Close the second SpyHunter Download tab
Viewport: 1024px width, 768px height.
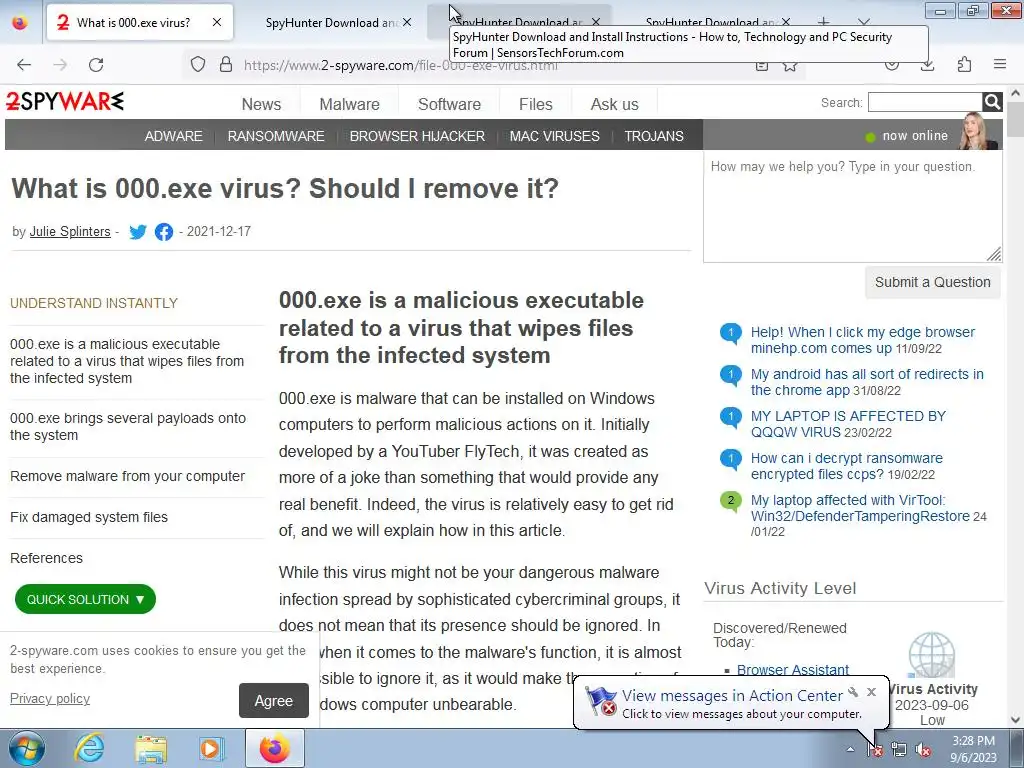tap(595, 22)
